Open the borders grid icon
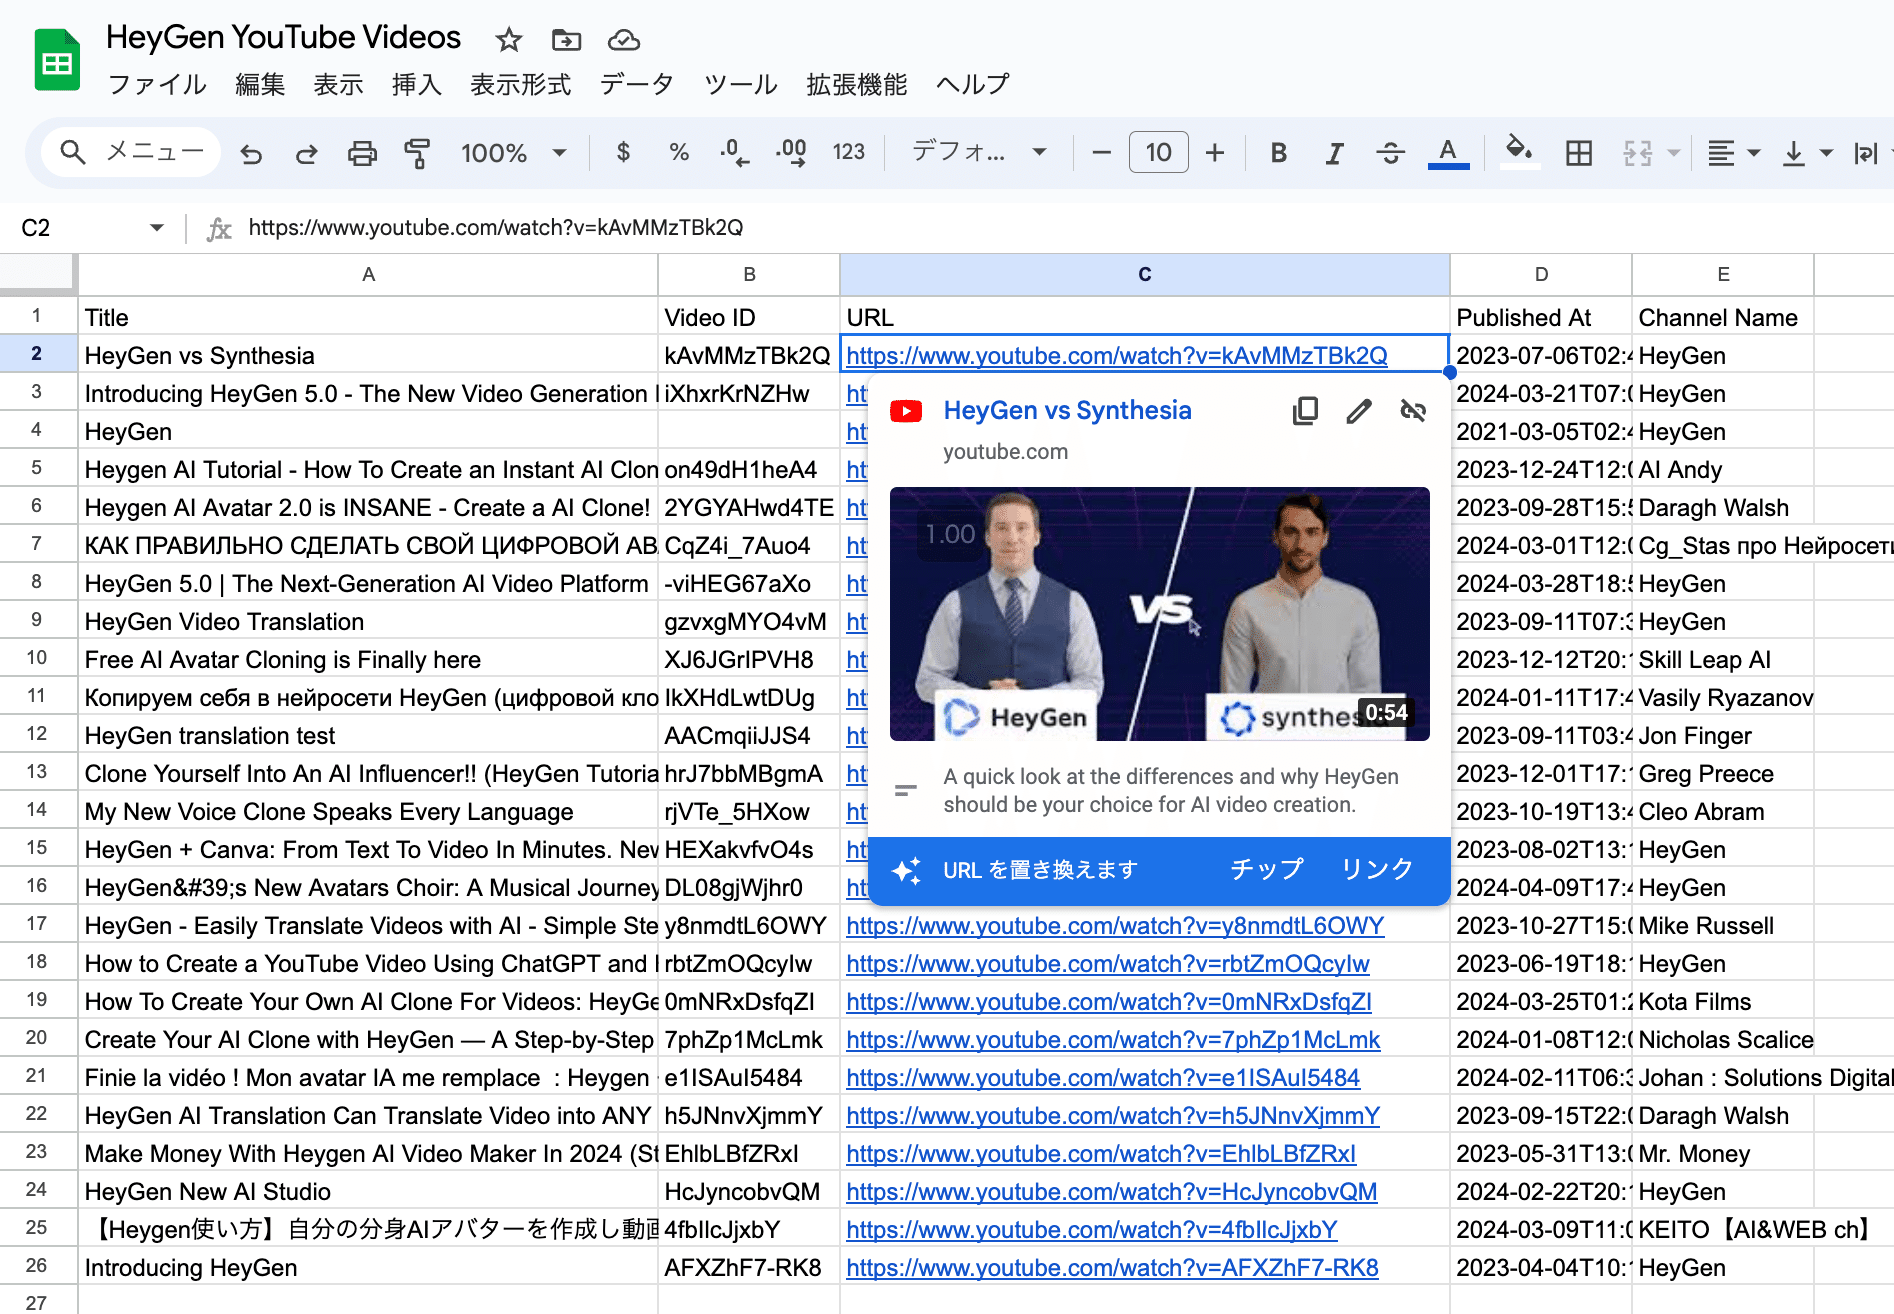 [x=1579, y=153]
